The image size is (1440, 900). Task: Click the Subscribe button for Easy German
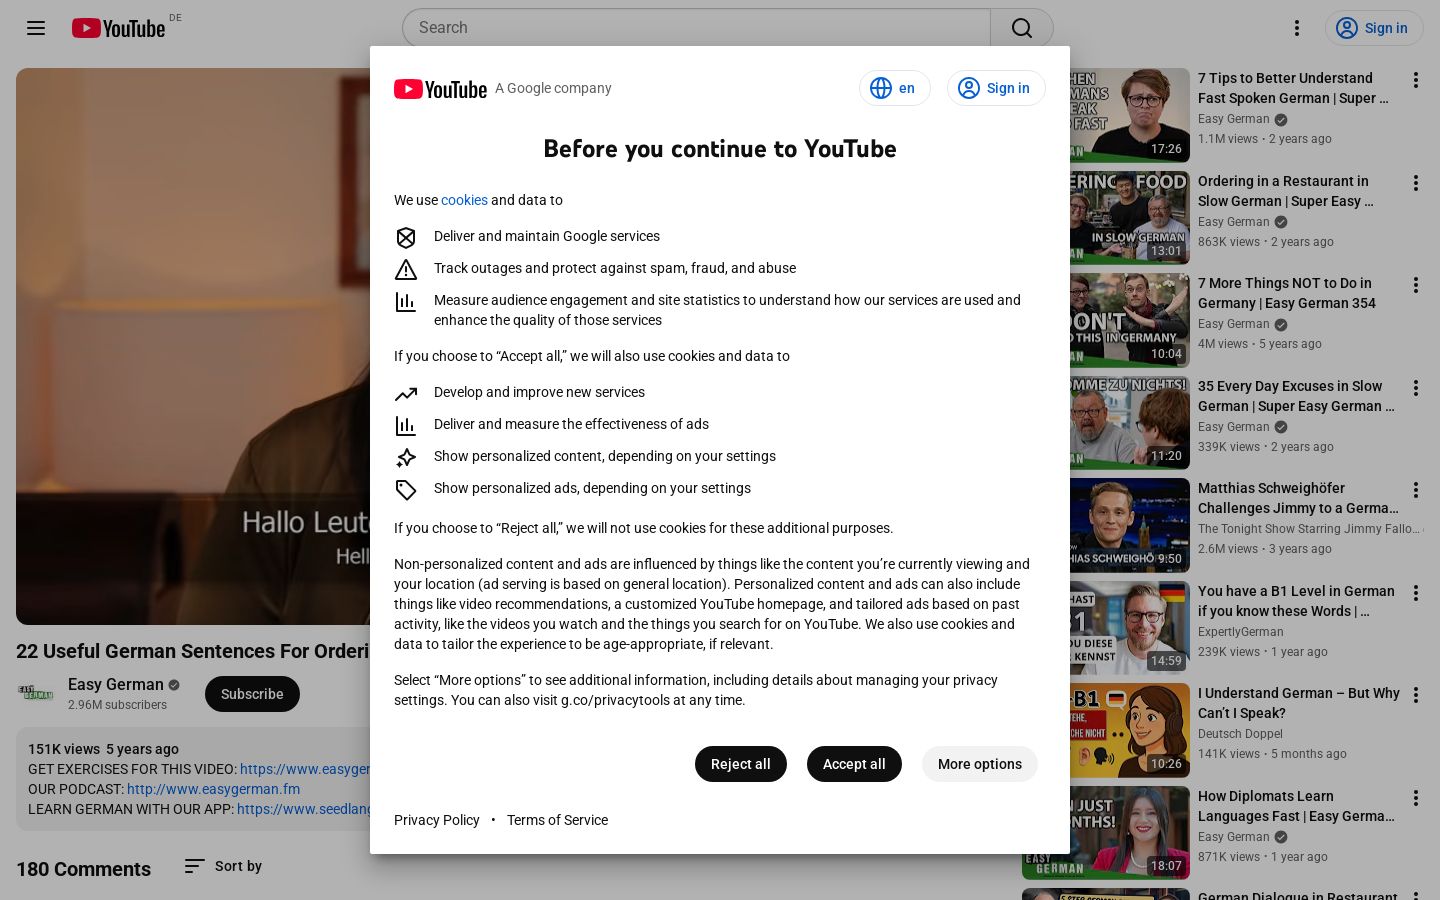point(252,694)
